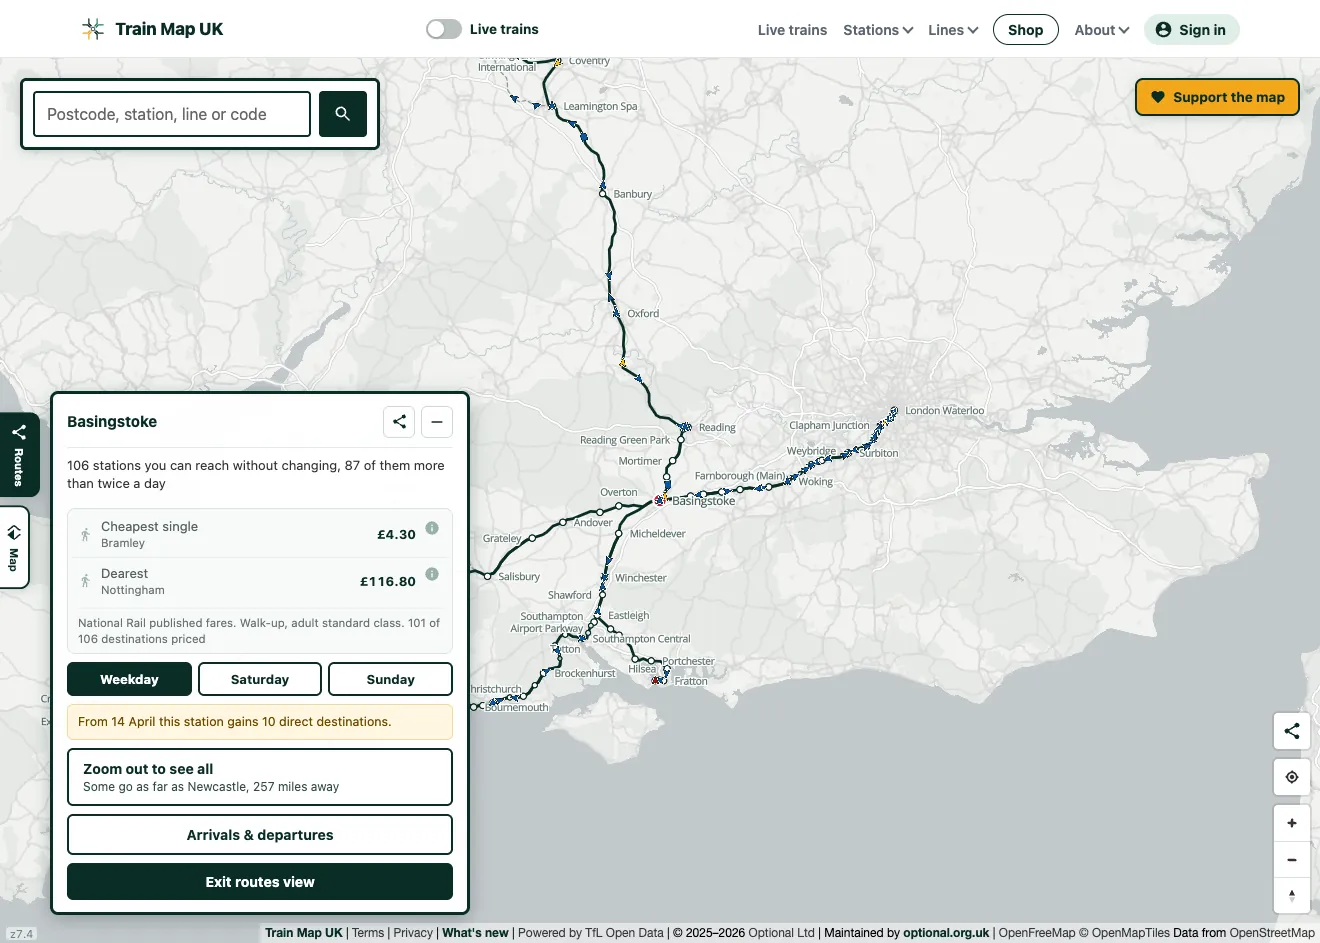Click the 14 April direct destinations notice
Screen dimensions: 1320x943
point(260,722)
